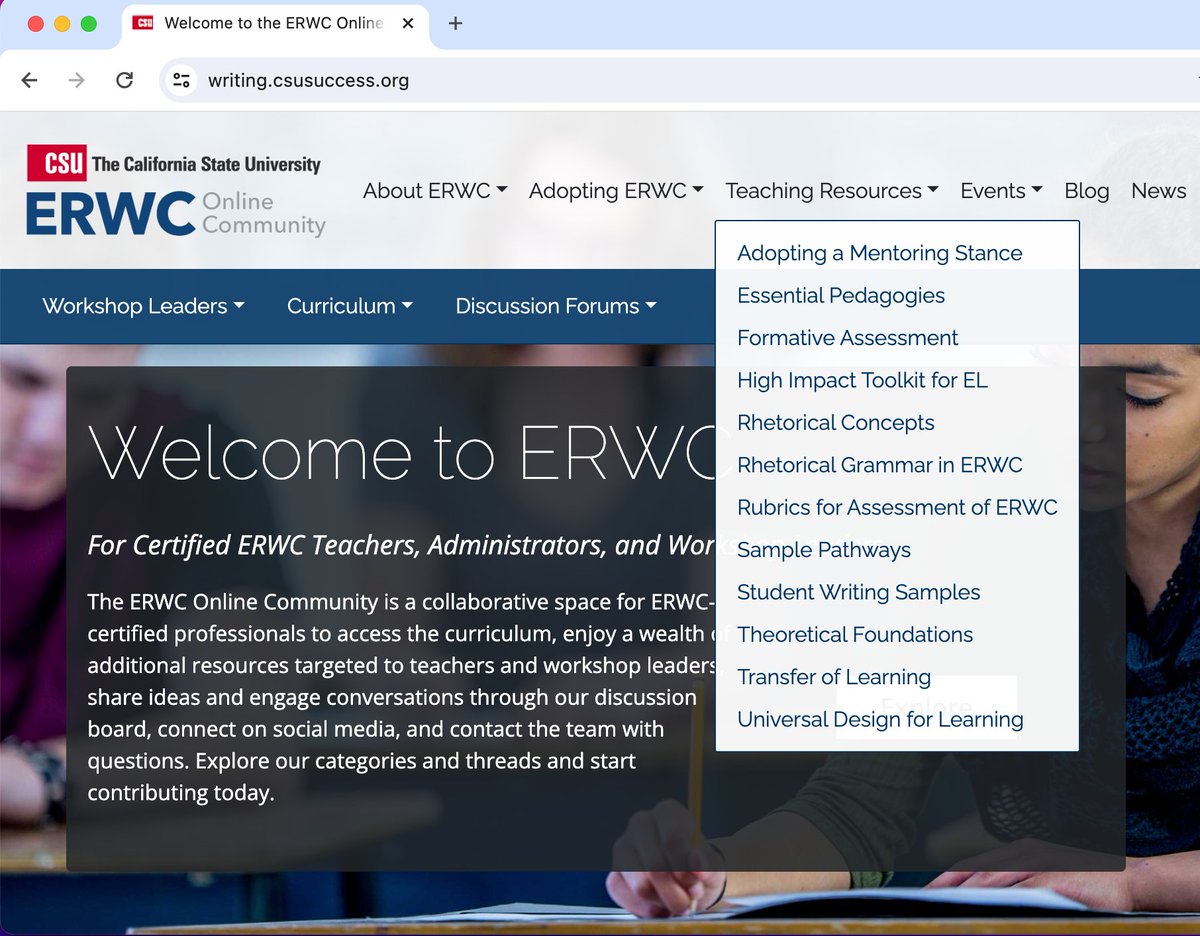
Task: Open Student Writing Samples
Action: tap(859, 592)
